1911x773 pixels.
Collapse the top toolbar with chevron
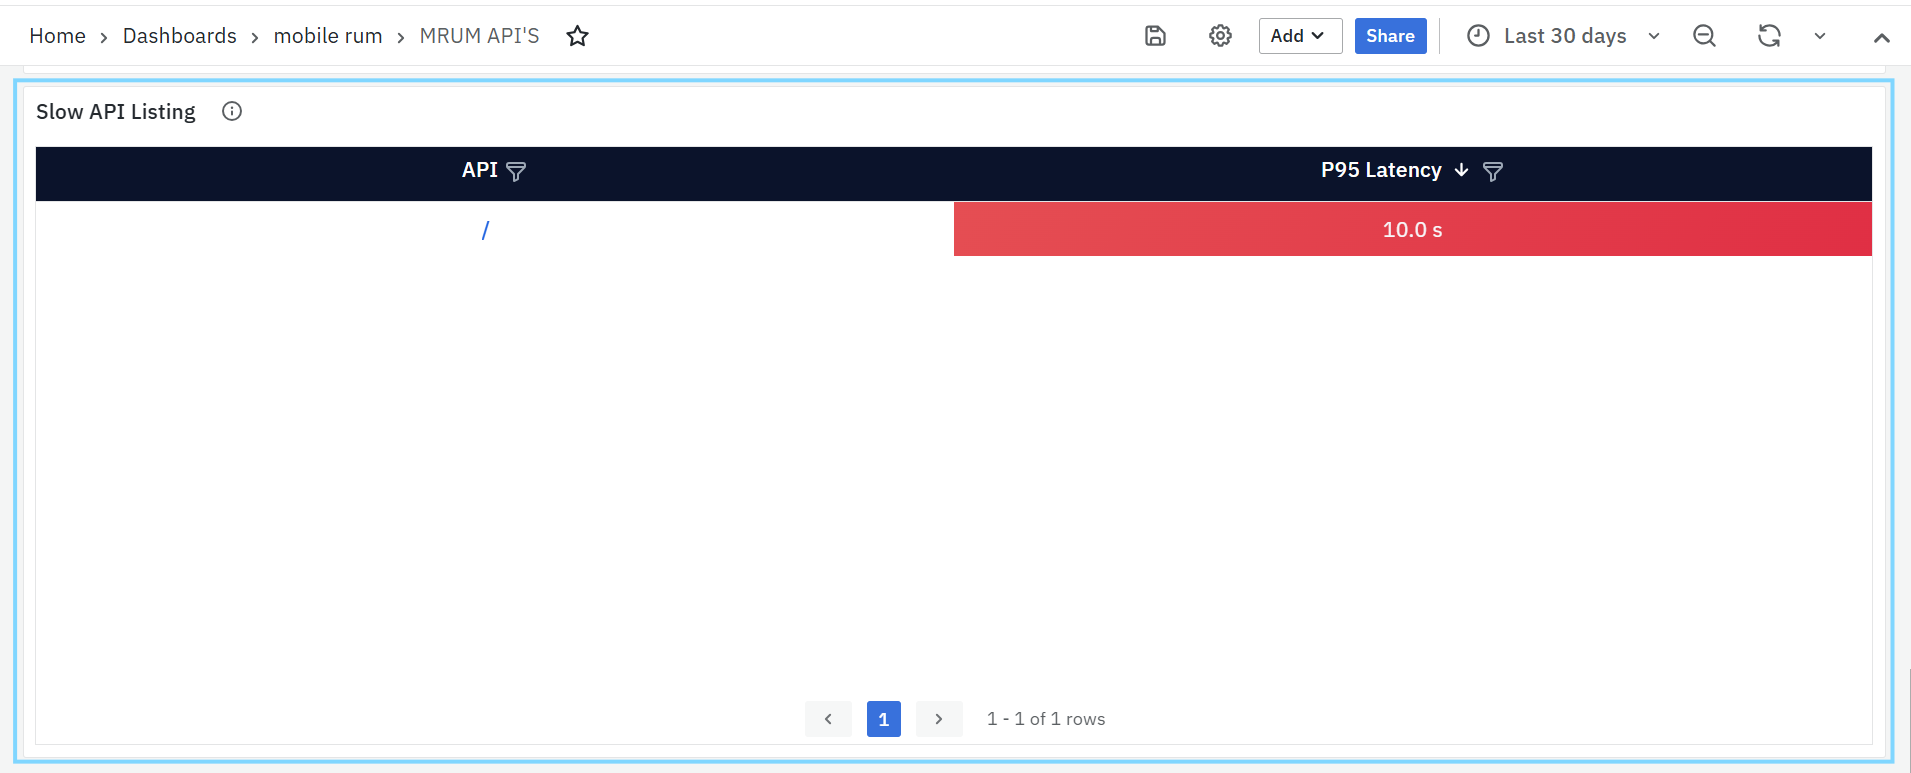coord(1881,38)
